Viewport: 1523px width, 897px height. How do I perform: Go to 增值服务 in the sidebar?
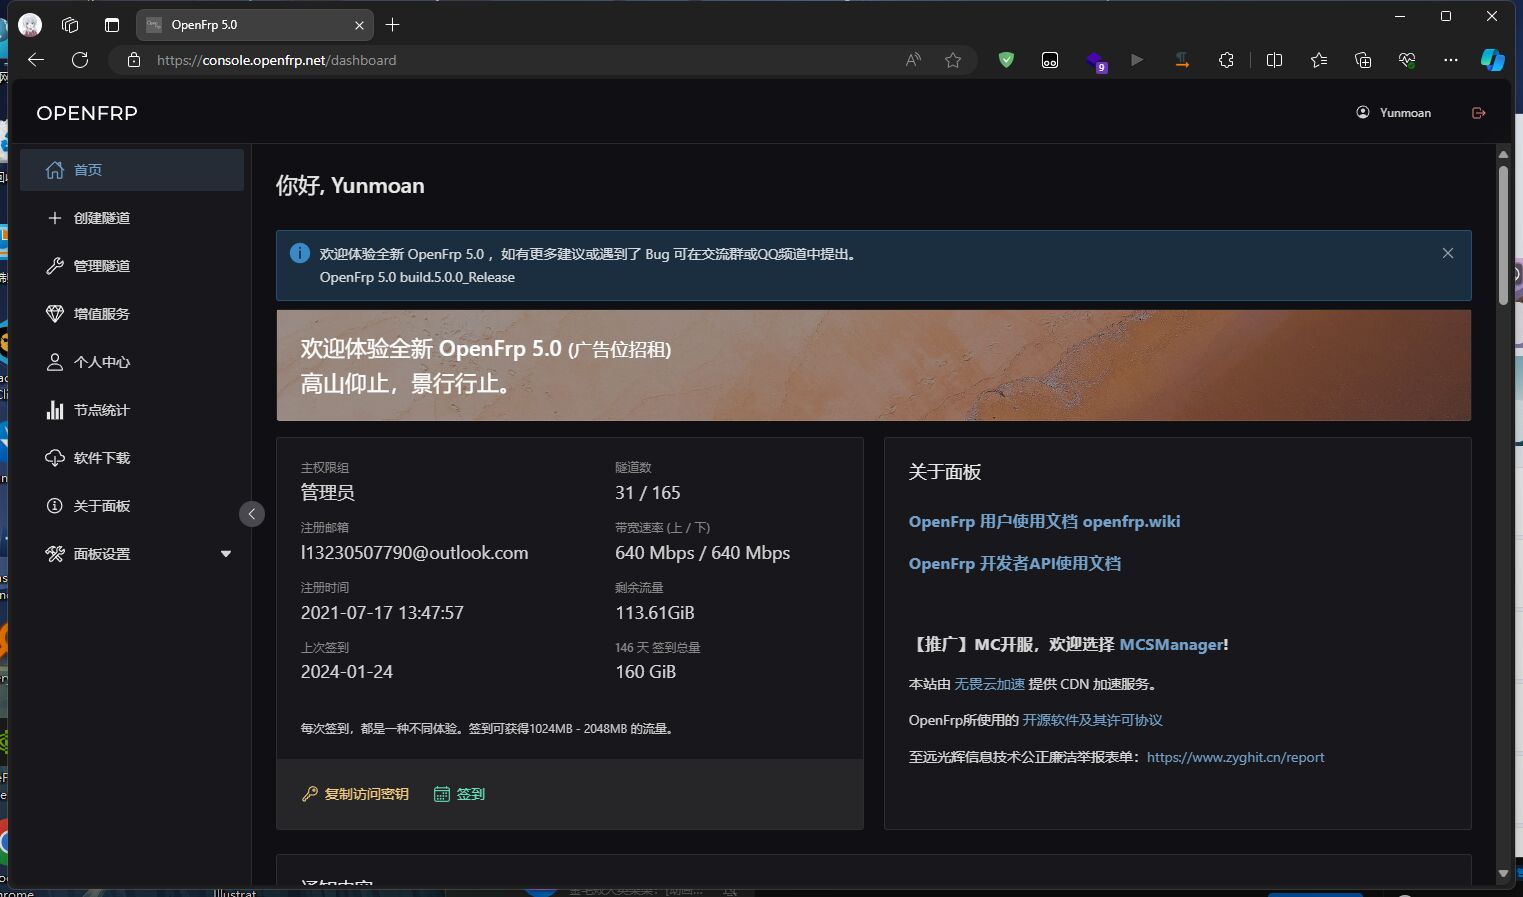click(x=131, y=314)
